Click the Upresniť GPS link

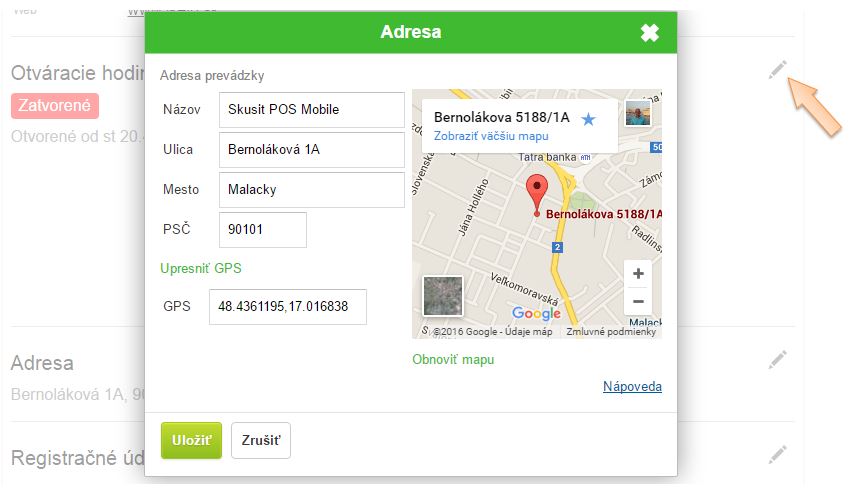[x=200, y=268]
